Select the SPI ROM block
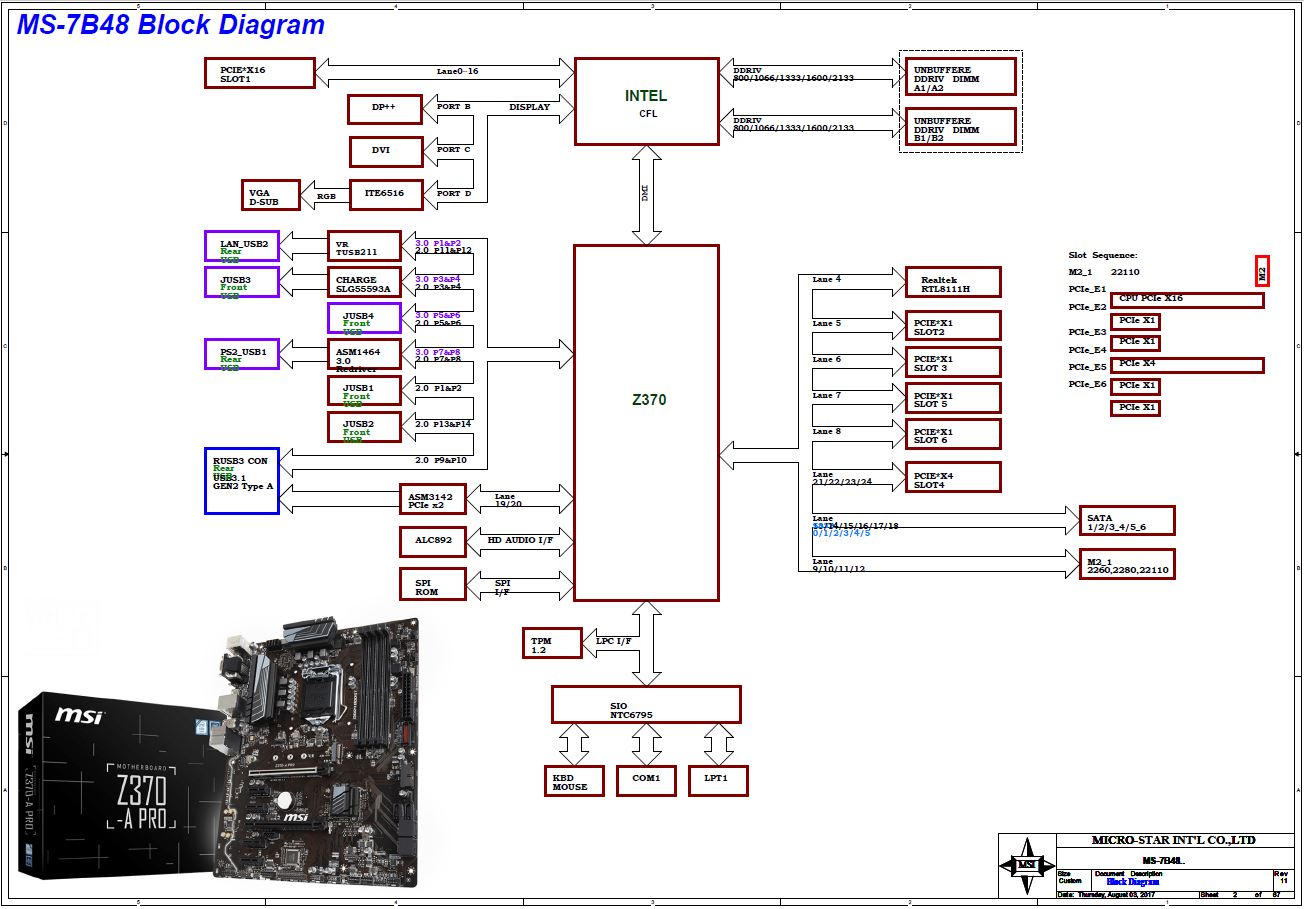The height and width of the screenshot is (909, 1304). [432, 584]
